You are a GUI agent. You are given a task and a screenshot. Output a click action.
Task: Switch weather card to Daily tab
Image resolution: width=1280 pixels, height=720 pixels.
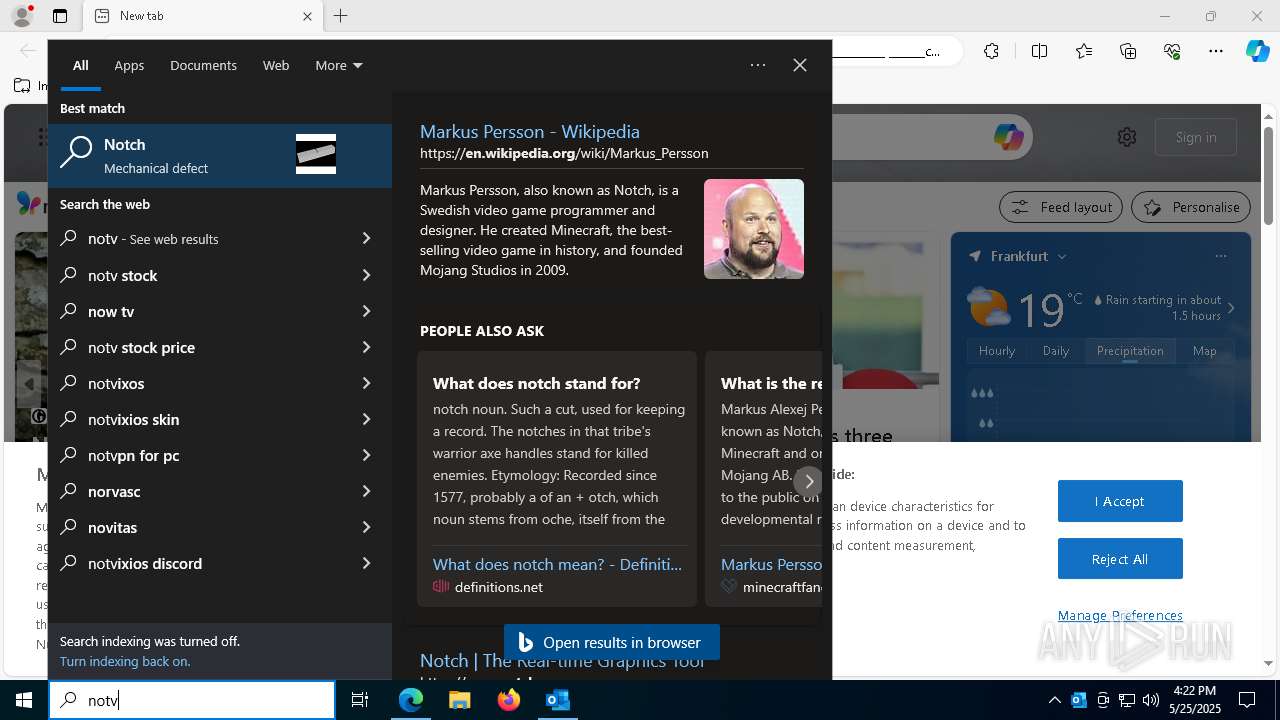1056,350
